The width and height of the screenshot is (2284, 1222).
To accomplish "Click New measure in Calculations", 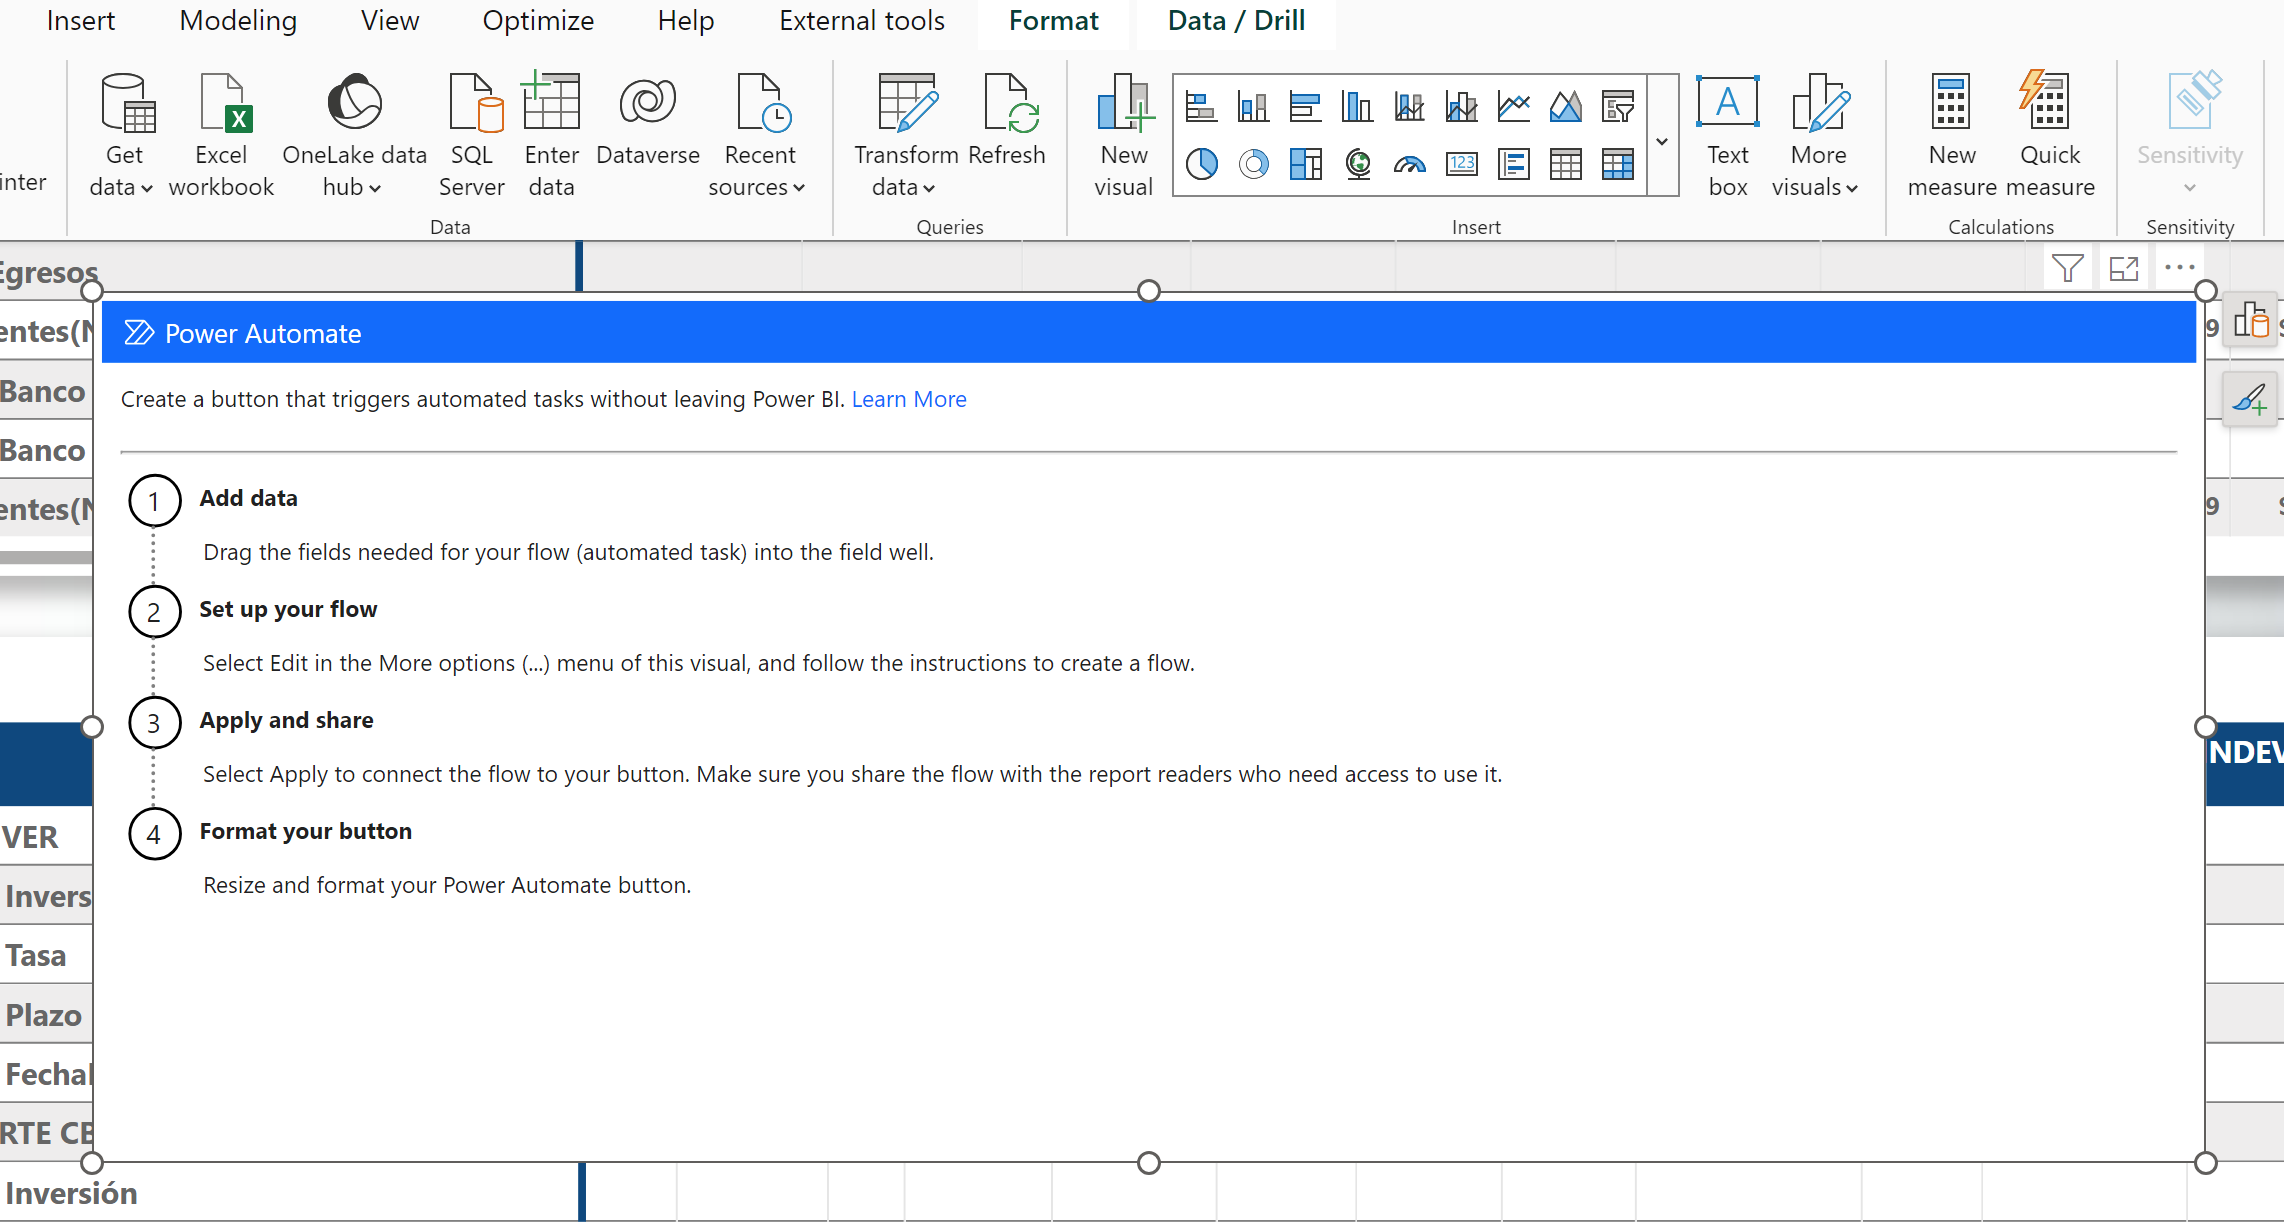I will click(1951, 134).
